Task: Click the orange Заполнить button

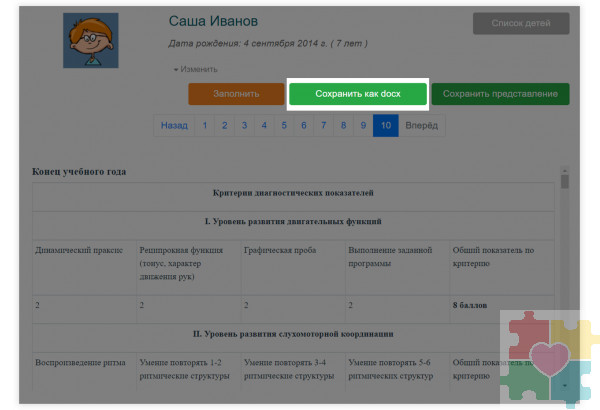Action: 236,94
